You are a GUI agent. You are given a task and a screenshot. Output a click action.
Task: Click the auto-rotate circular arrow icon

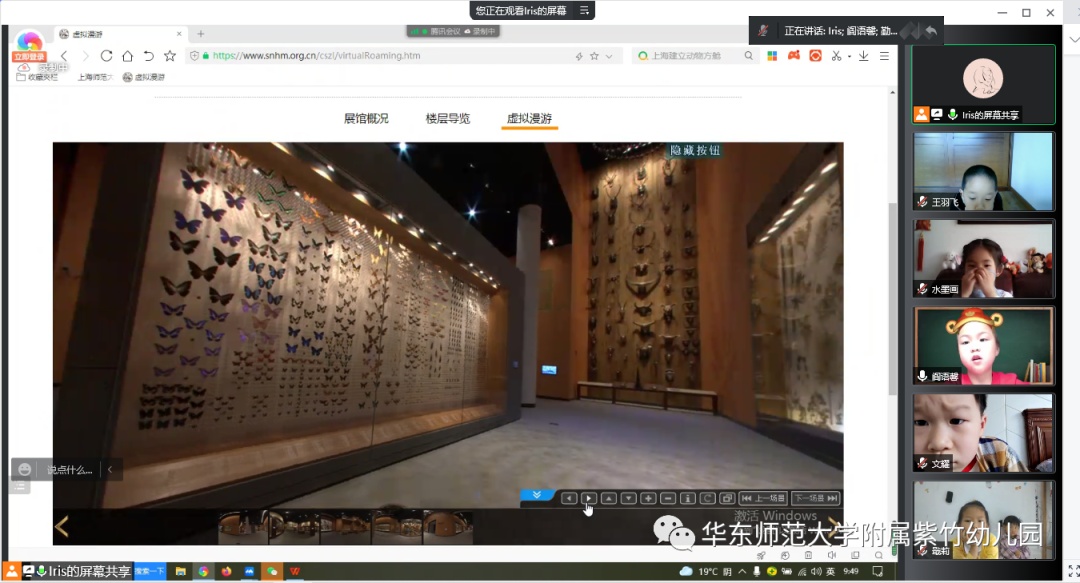[708, 498]
